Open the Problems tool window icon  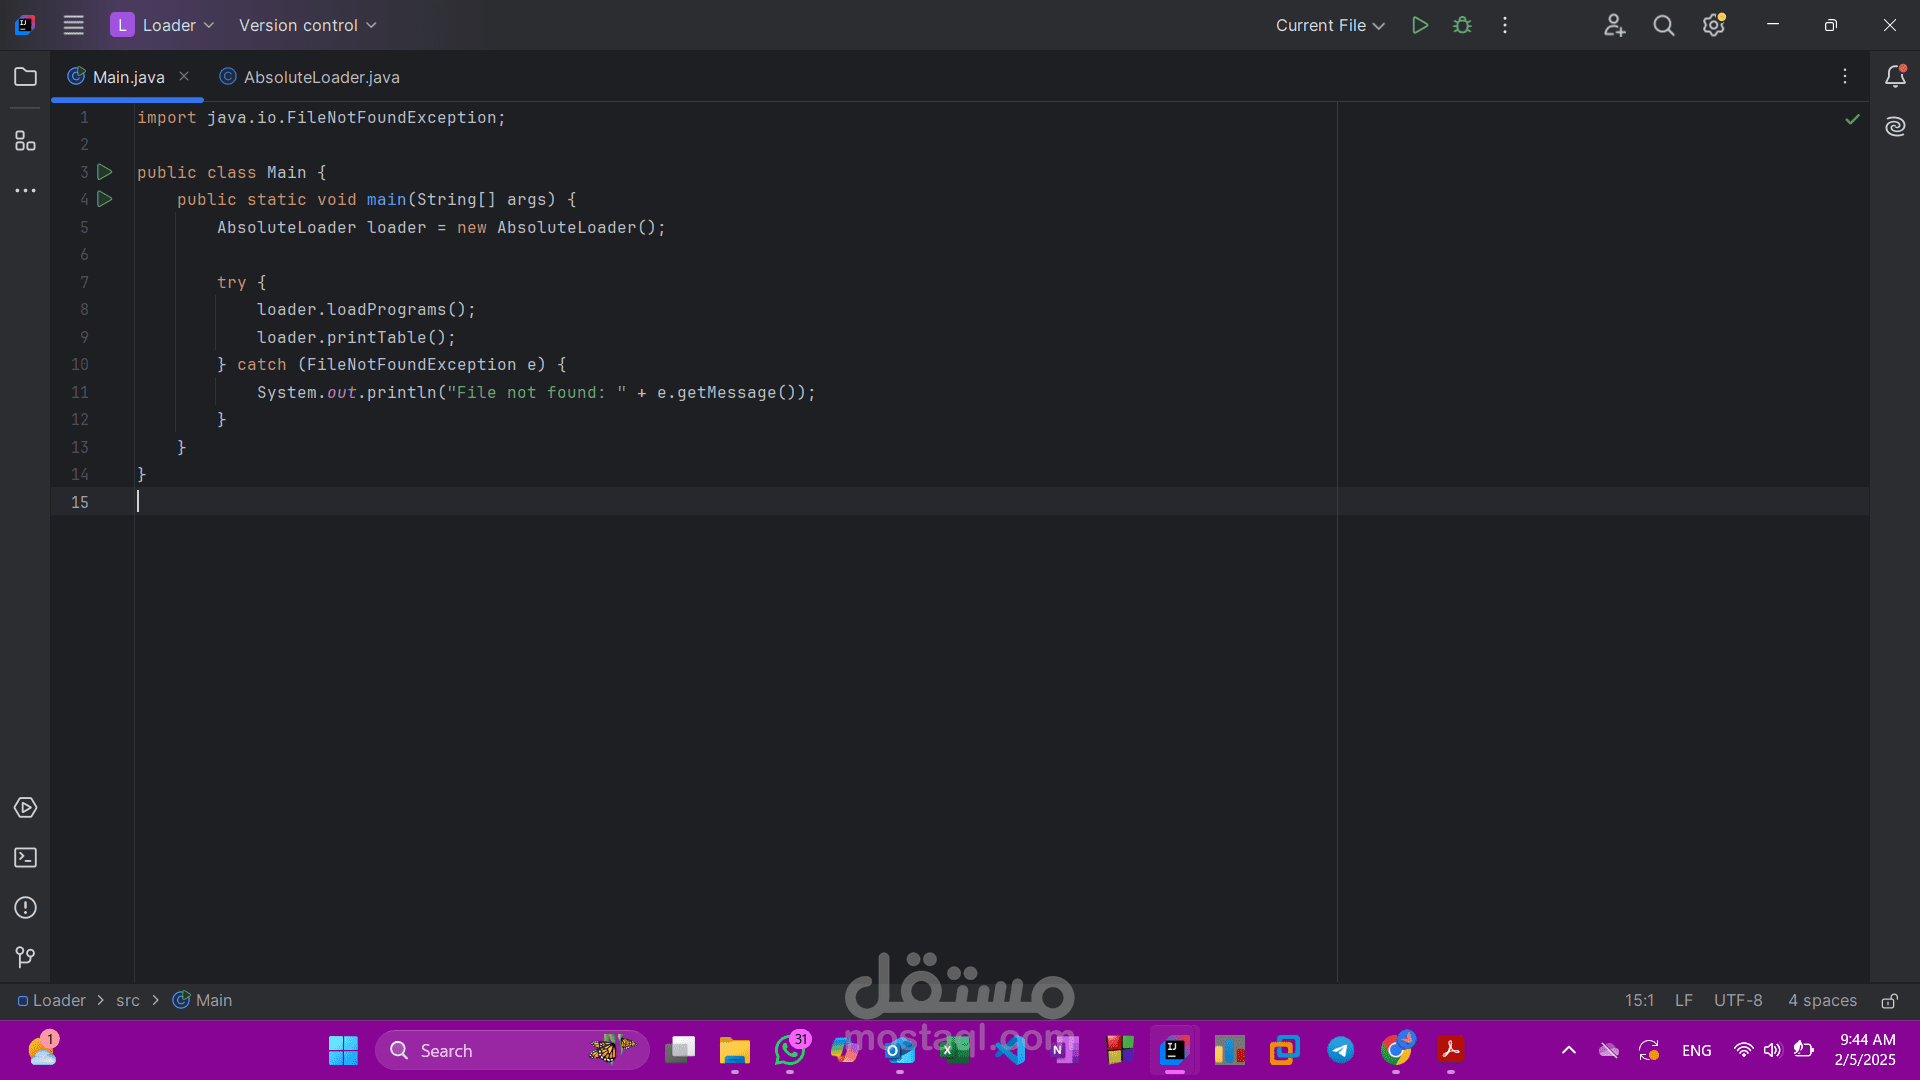tap(26, 908)
